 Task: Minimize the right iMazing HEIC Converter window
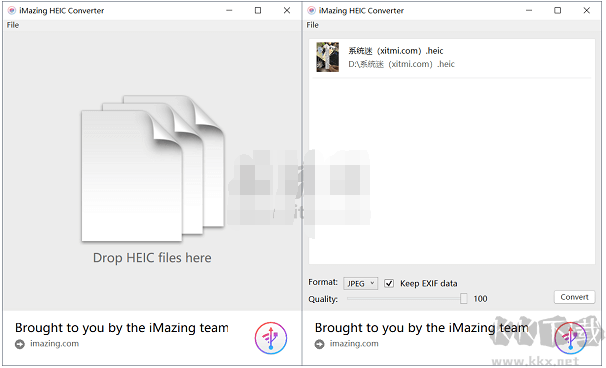pos(529,10)
